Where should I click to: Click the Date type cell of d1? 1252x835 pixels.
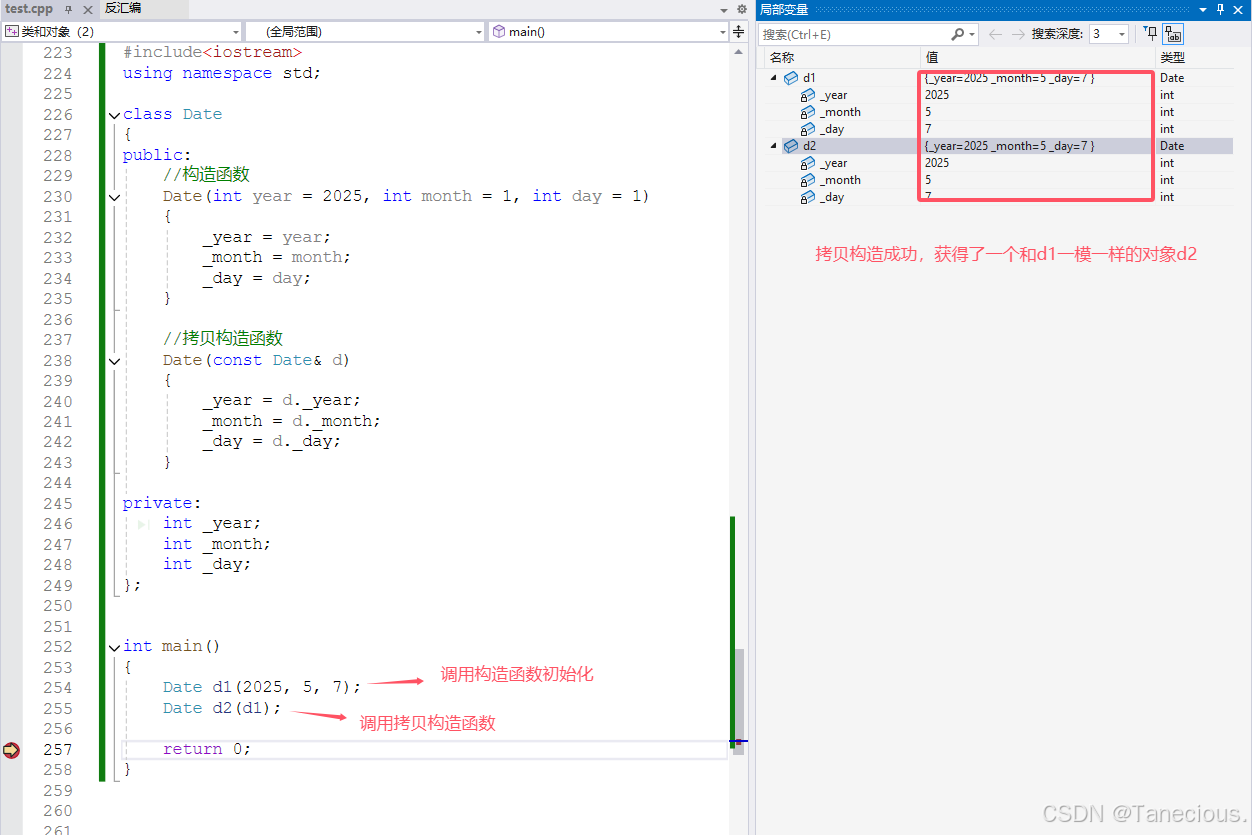point(1172,78)
